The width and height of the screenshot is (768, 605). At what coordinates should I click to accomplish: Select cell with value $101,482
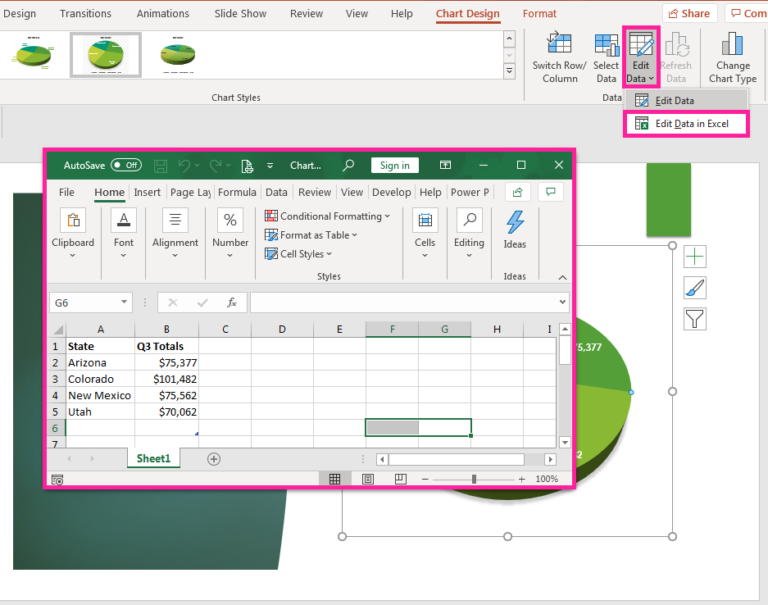(167, 379)
